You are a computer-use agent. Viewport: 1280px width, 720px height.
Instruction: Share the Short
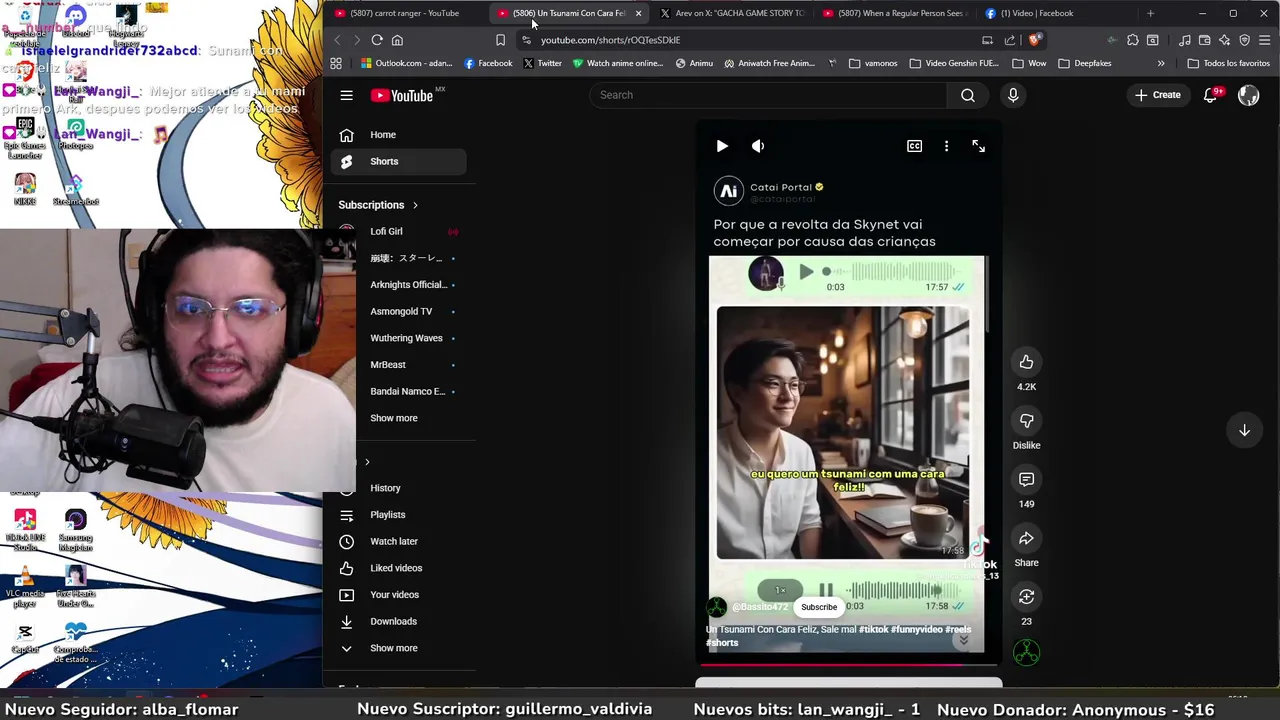(1026, 539)
